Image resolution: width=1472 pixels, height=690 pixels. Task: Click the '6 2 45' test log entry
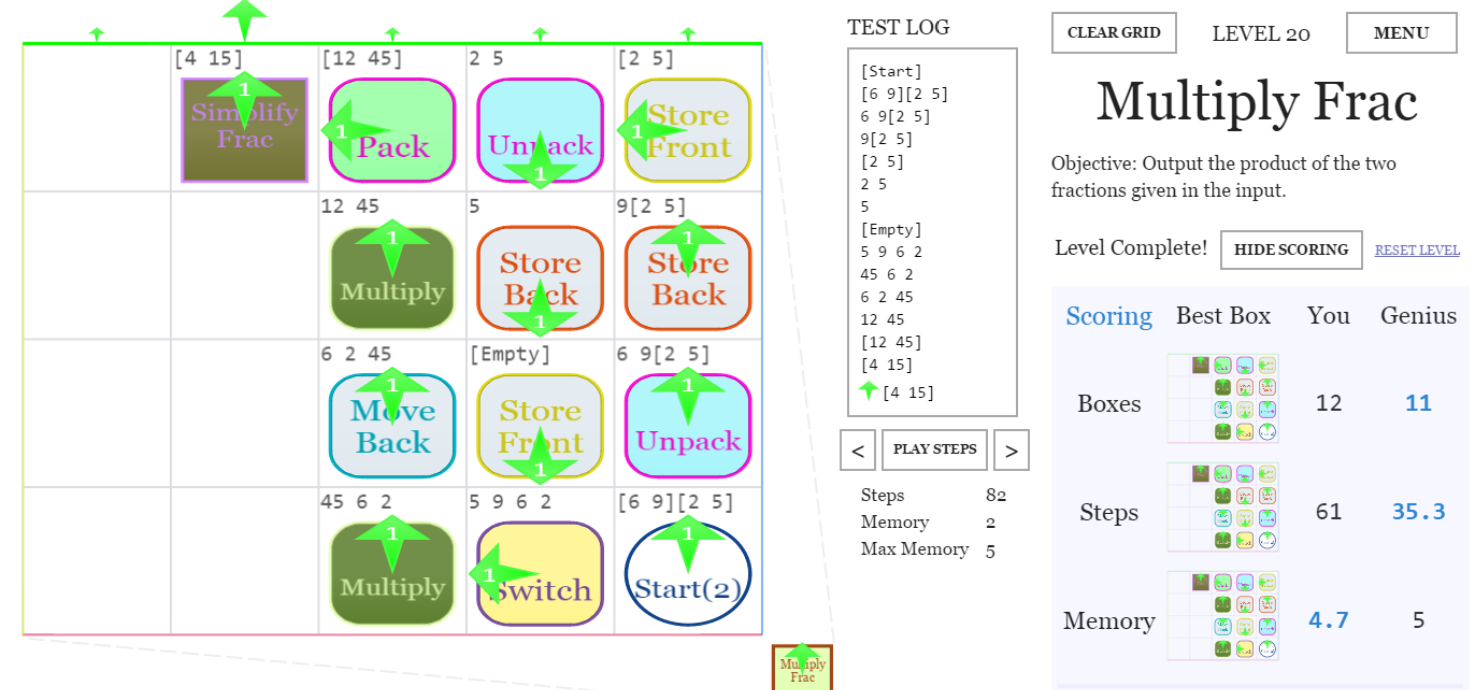(886, 297)
